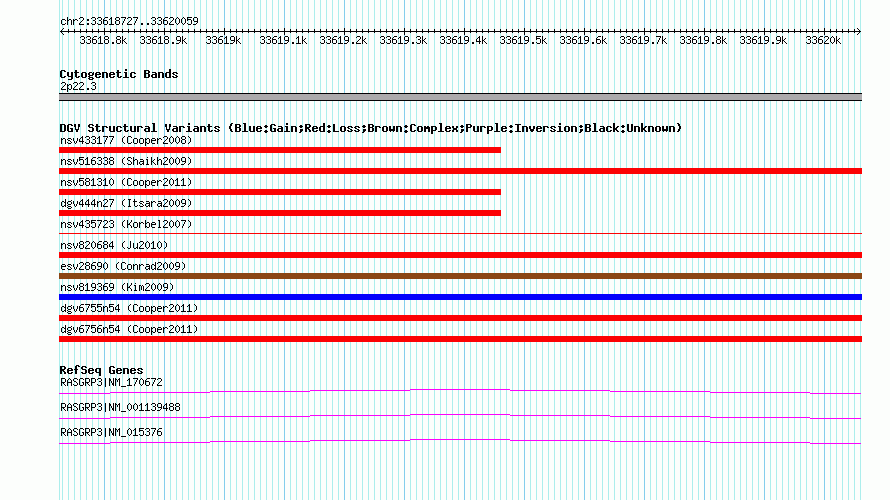Select the red nsv581310 loss bar
890x500 pixels.
point(280,192)
